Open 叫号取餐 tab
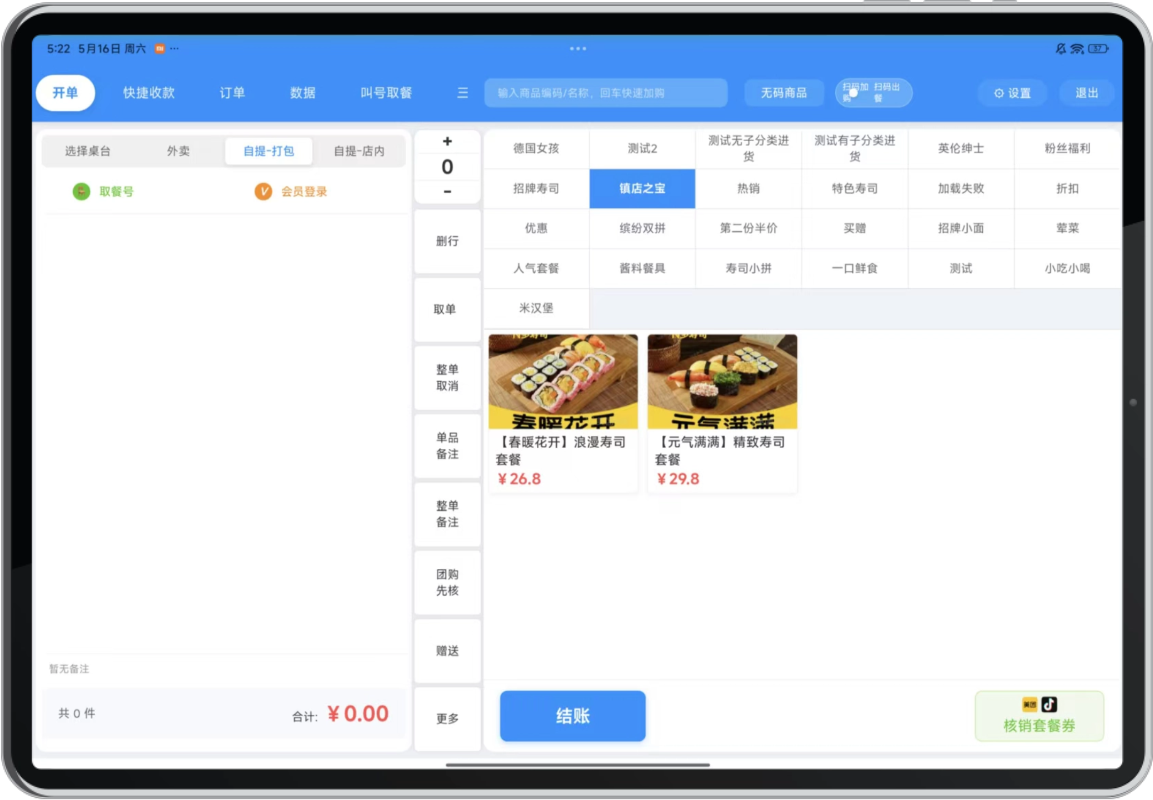Image resolution: width=1153 pixels, height=800 pixels. (x=386, y=93)
